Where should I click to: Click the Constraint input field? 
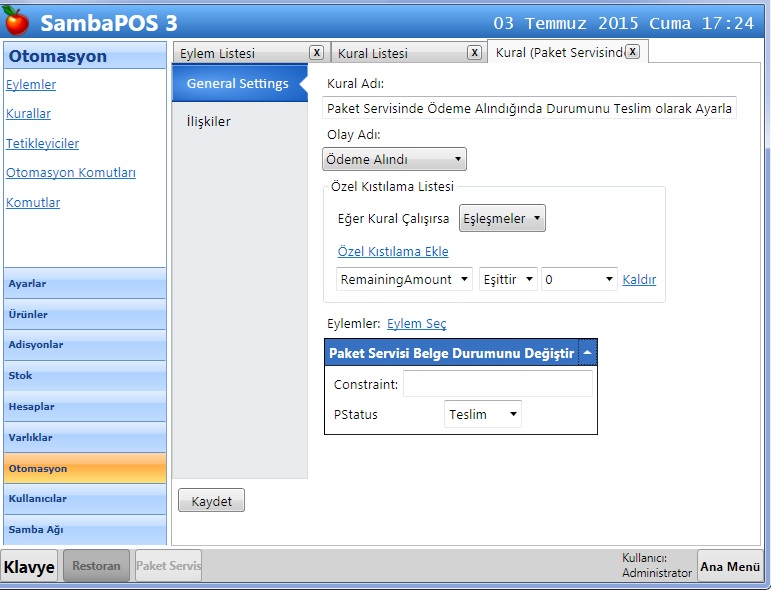pyautogui.click(x=497, y=384)
